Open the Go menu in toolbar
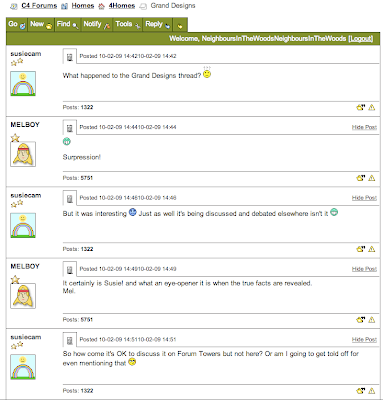 (x=17, y=24)
